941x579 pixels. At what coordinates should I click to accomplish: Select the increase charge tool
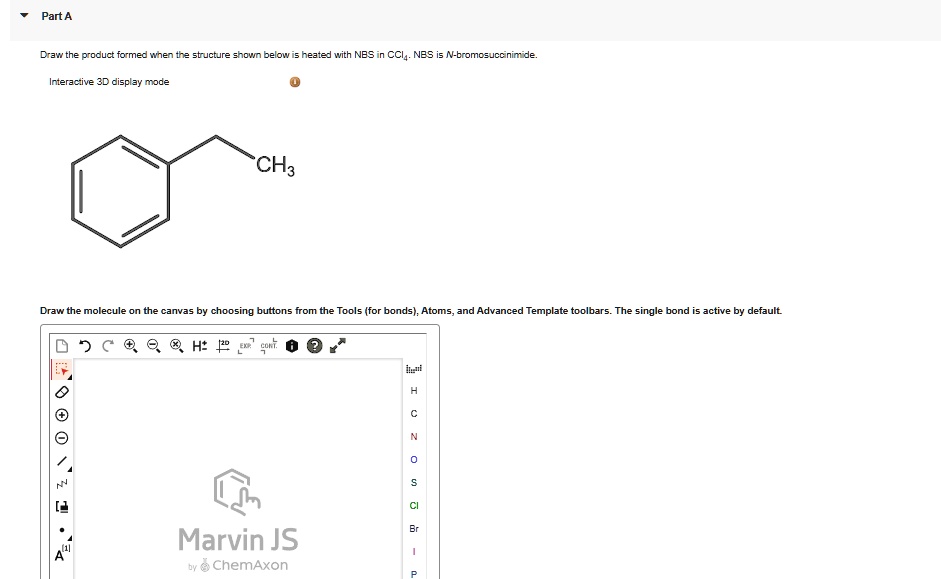[x=61, y=415]
